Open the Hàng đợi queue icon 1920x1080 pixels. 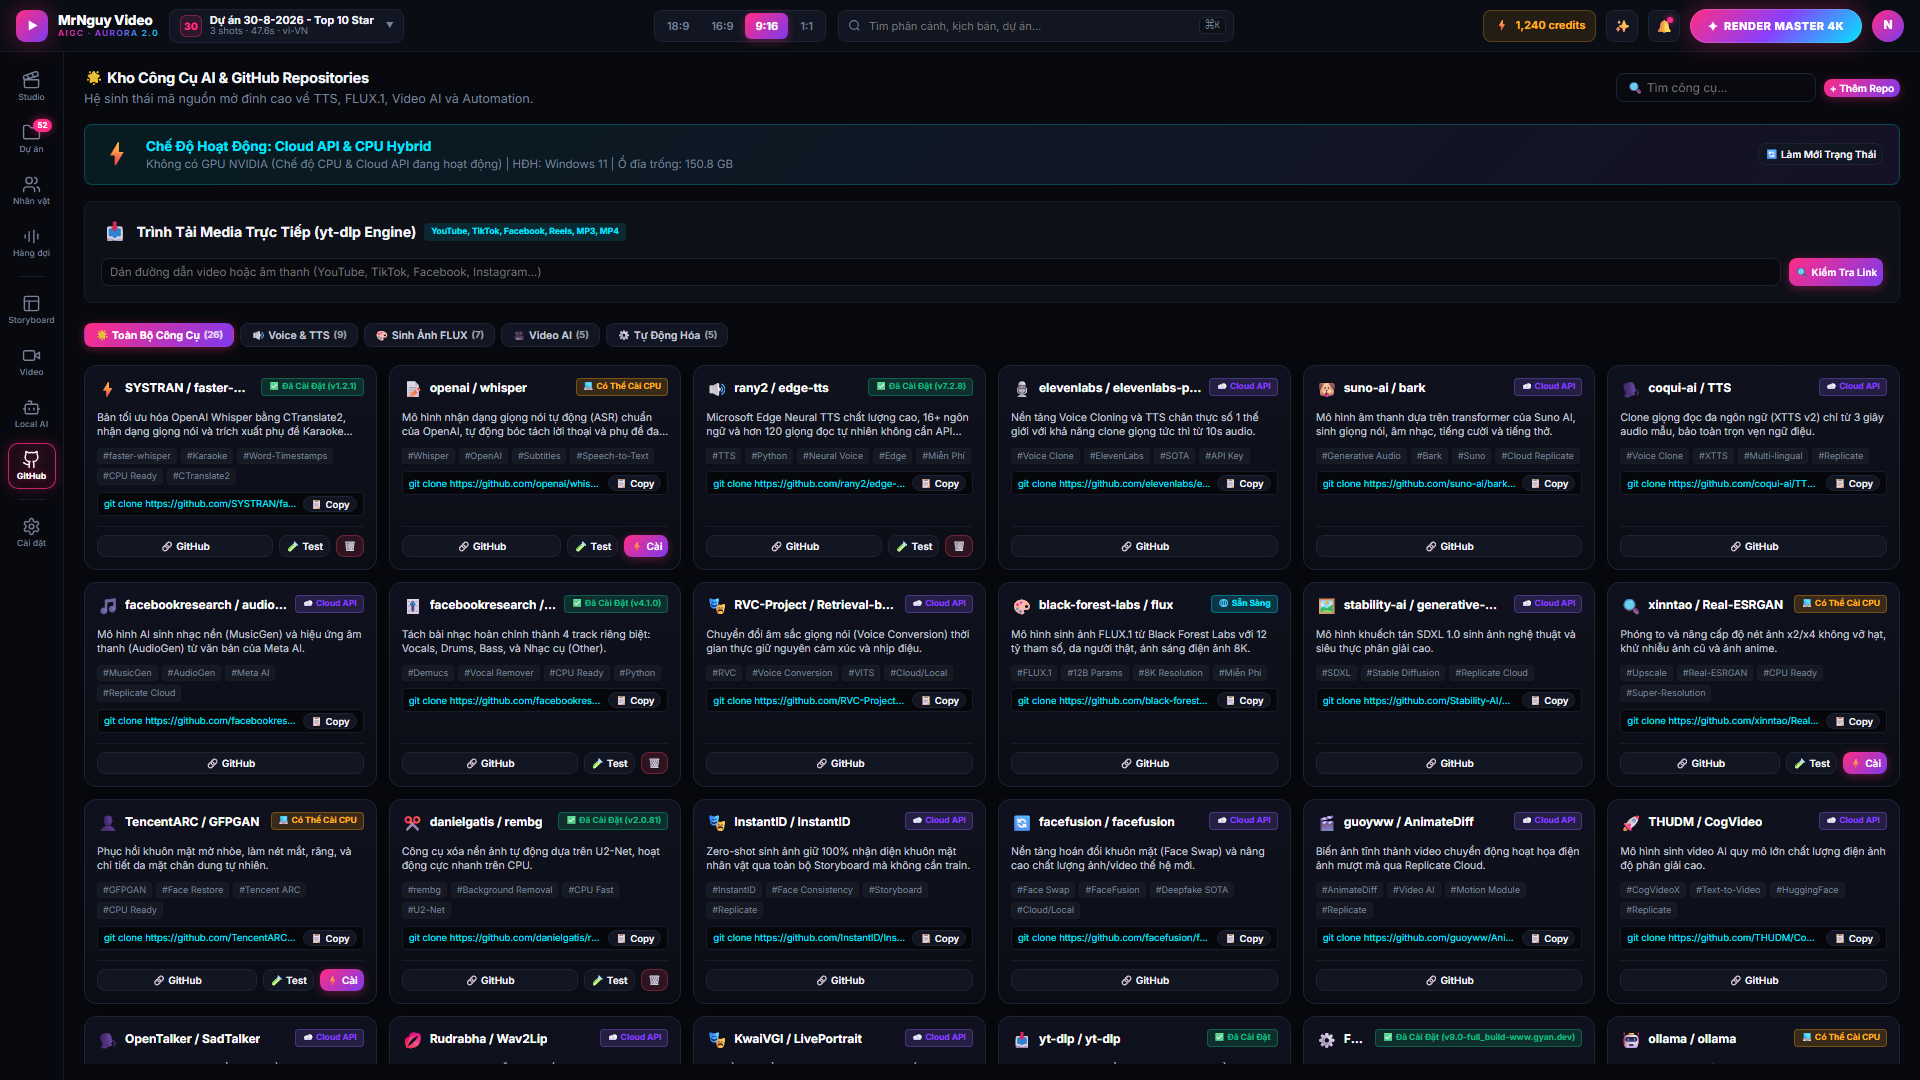point(31,242)
